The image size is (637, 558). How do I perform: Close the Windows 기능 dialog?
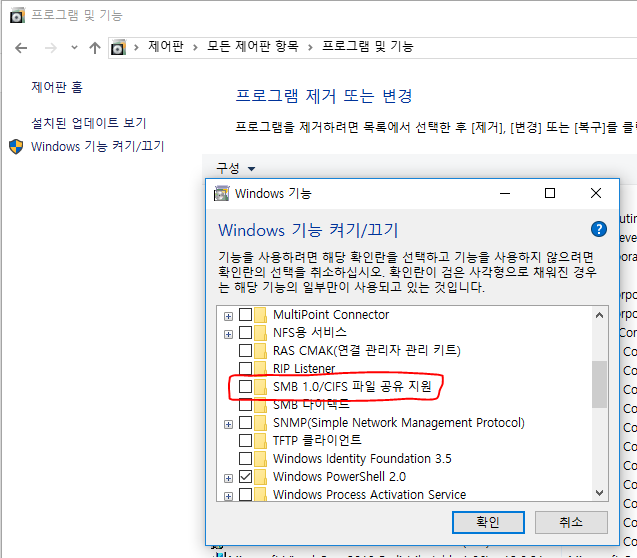(x=596, y=193)
